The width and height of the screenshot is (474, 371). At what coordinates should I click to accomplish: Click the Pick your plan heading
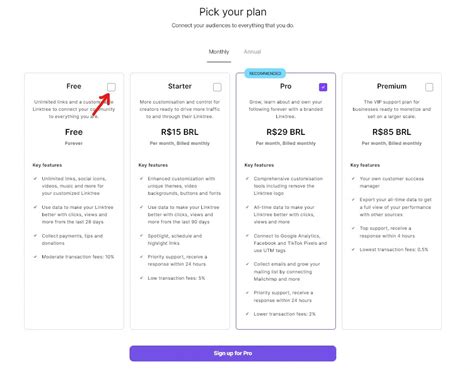233,12
